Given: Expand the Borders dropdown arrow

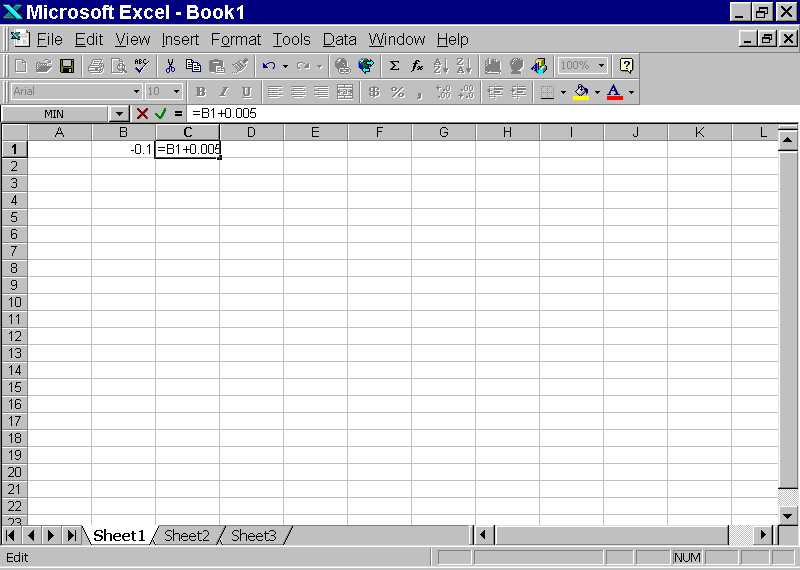Looking at the screenshot, I should 563,92.
